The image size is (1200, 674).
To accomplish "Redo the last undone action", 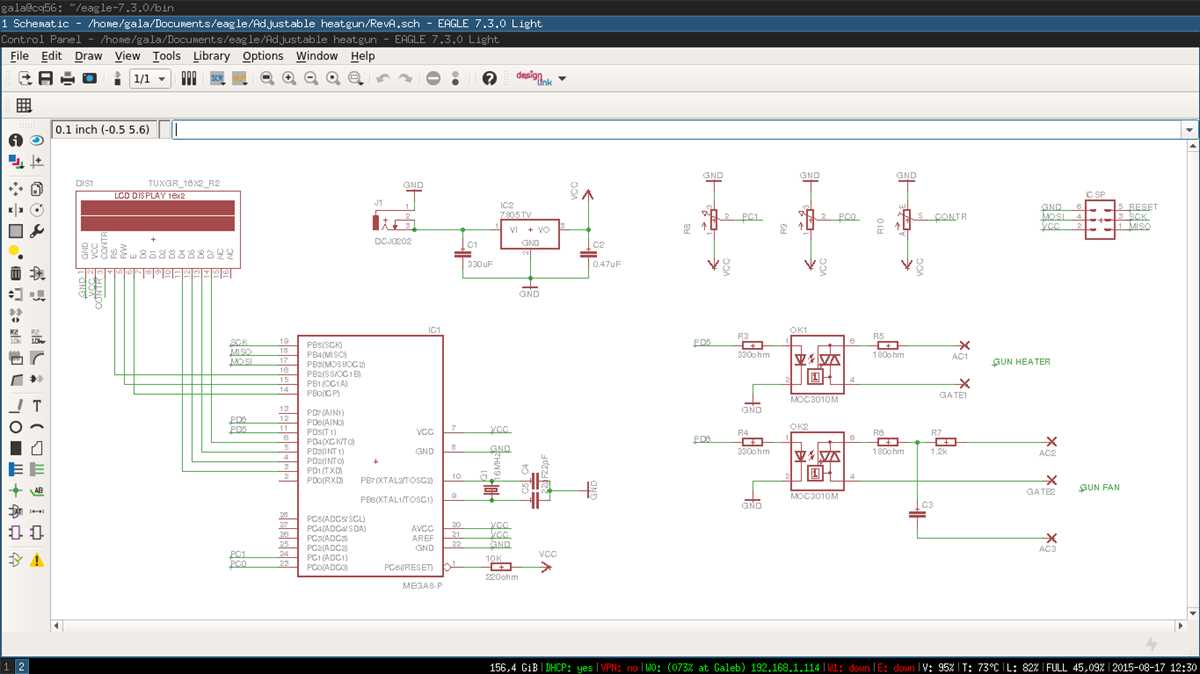I will [405, 78].
